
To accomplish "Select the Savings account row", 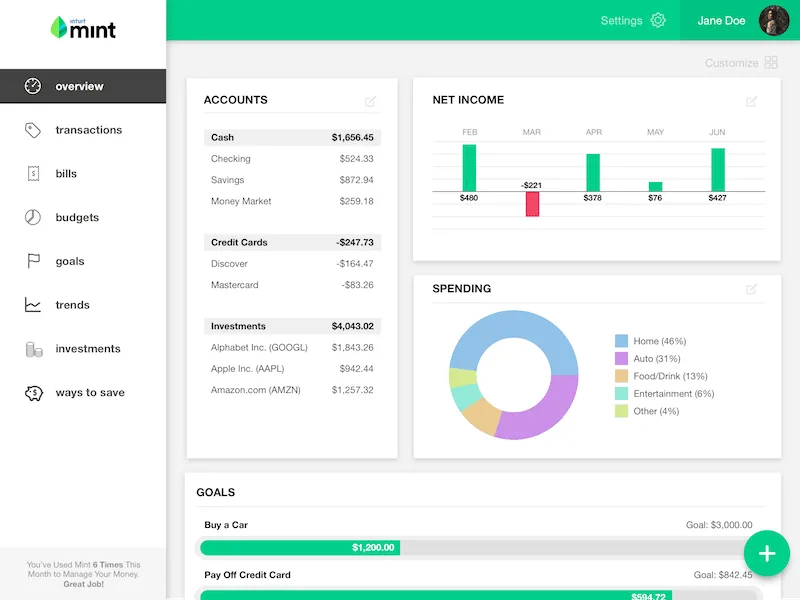I will click(x=292, y=180).
